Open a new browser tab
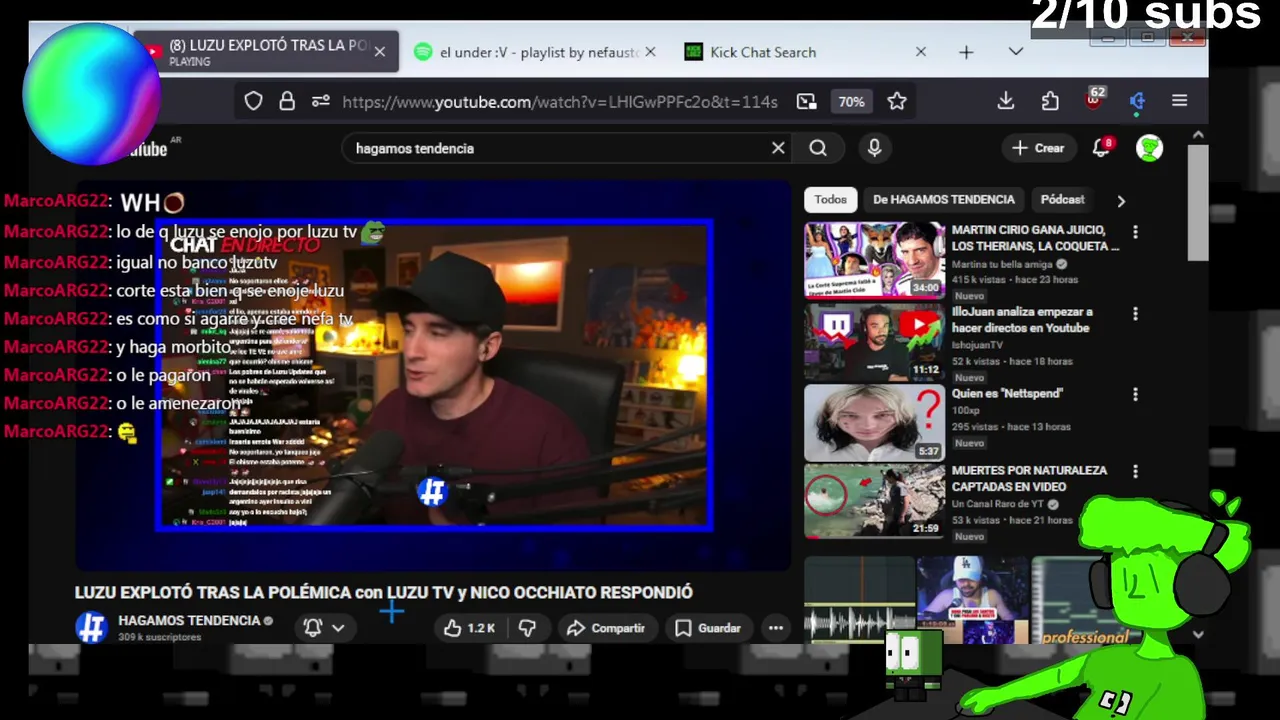This screenshot has height=720, width=1280. coord(966,52)
